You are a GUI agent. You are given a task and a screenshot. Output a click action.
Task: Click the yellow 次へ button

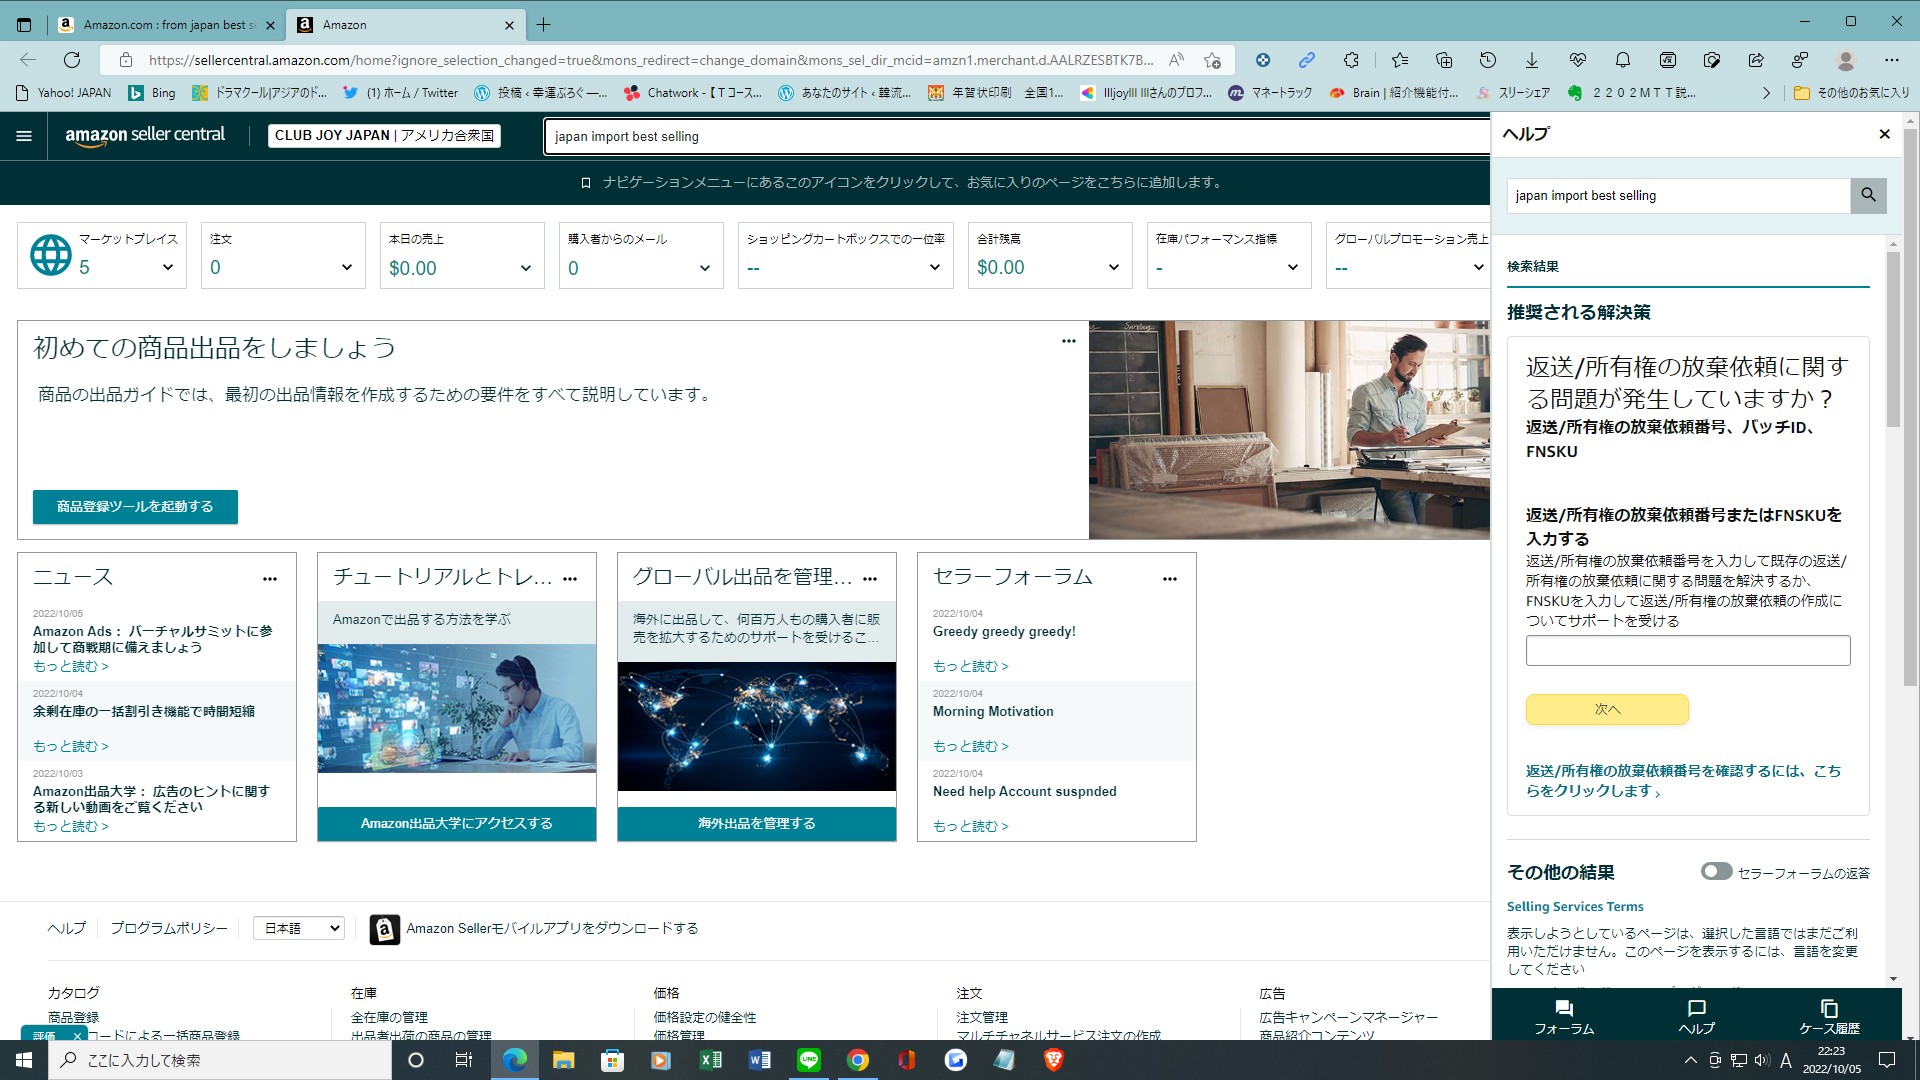[1607, 709]
